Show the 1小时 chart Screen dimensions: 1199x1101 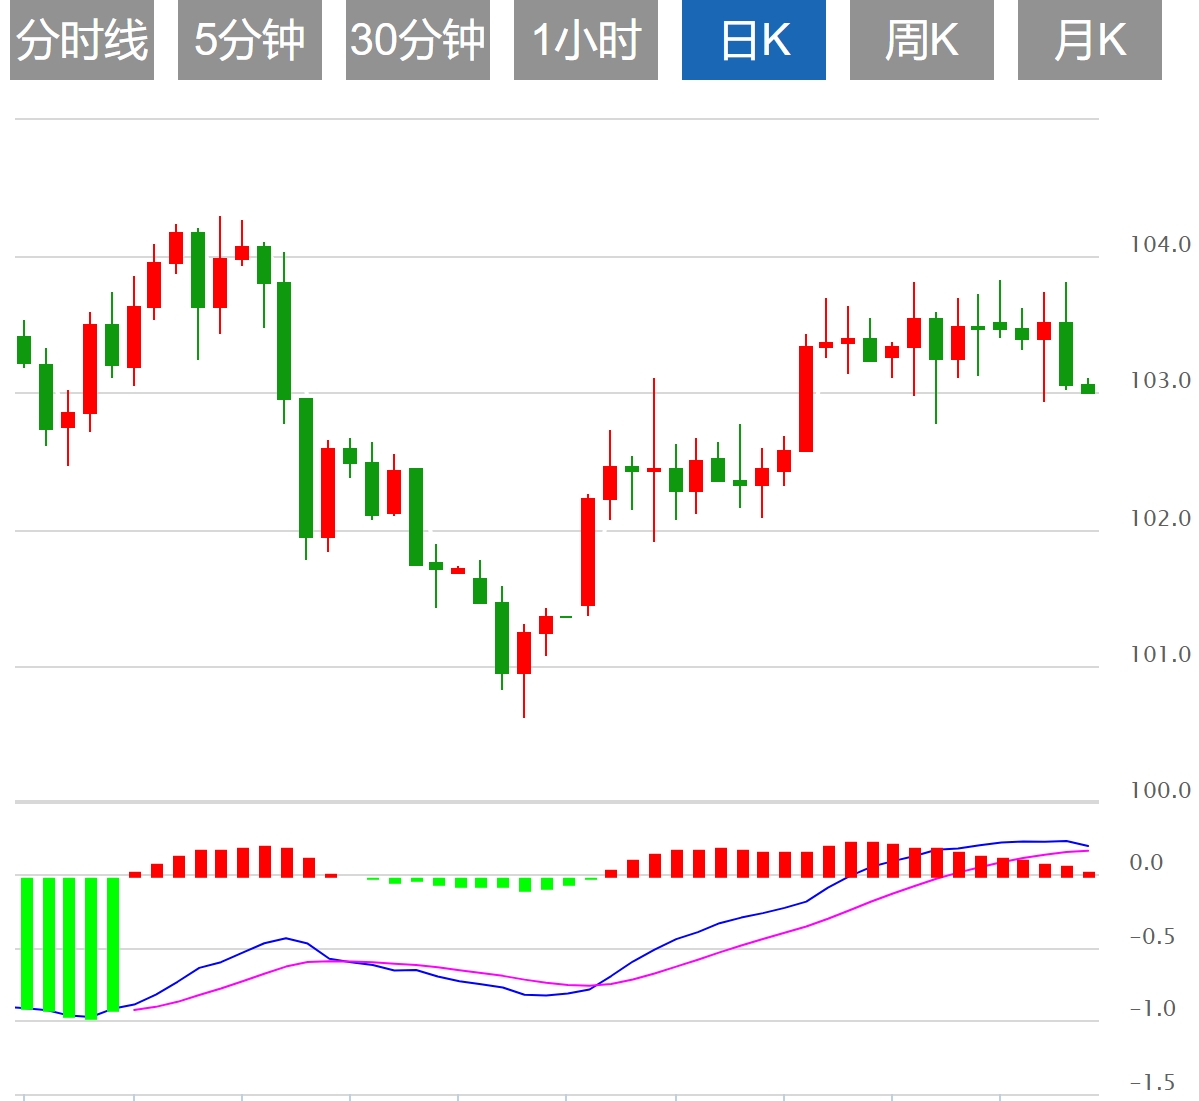coord(586,41)
